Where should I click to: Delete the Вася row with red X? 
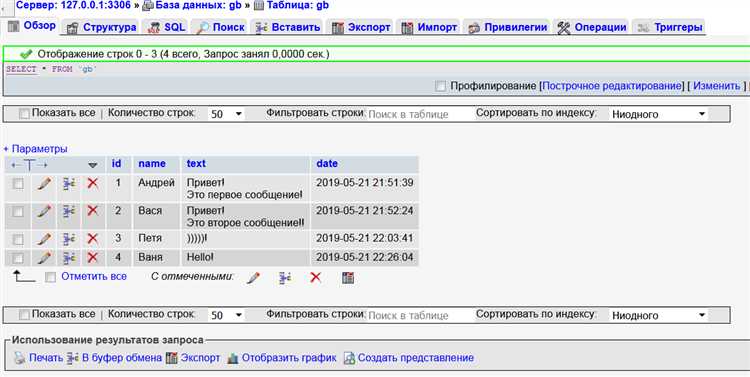93,211
